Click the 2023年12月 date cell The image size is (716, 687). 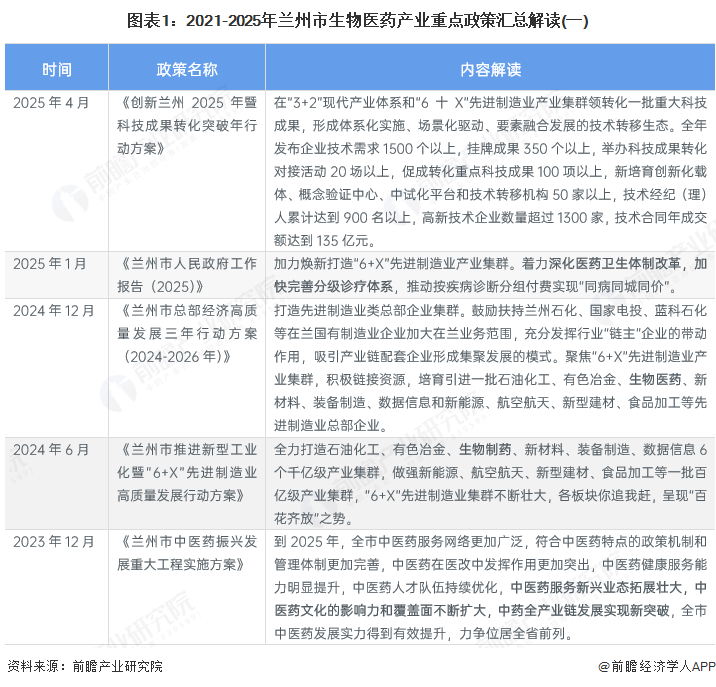coord(56,540)
